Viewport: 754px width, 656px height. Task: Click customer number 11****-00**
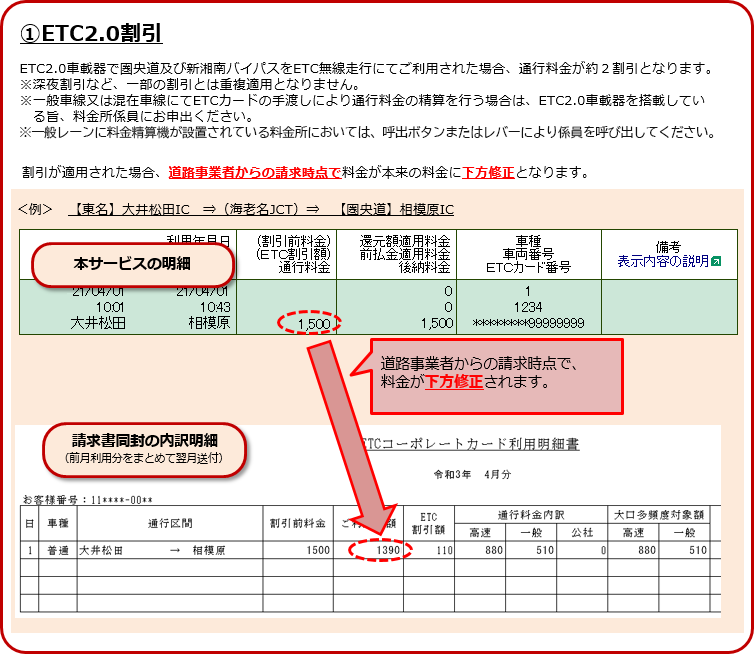(x=88, y=500)
